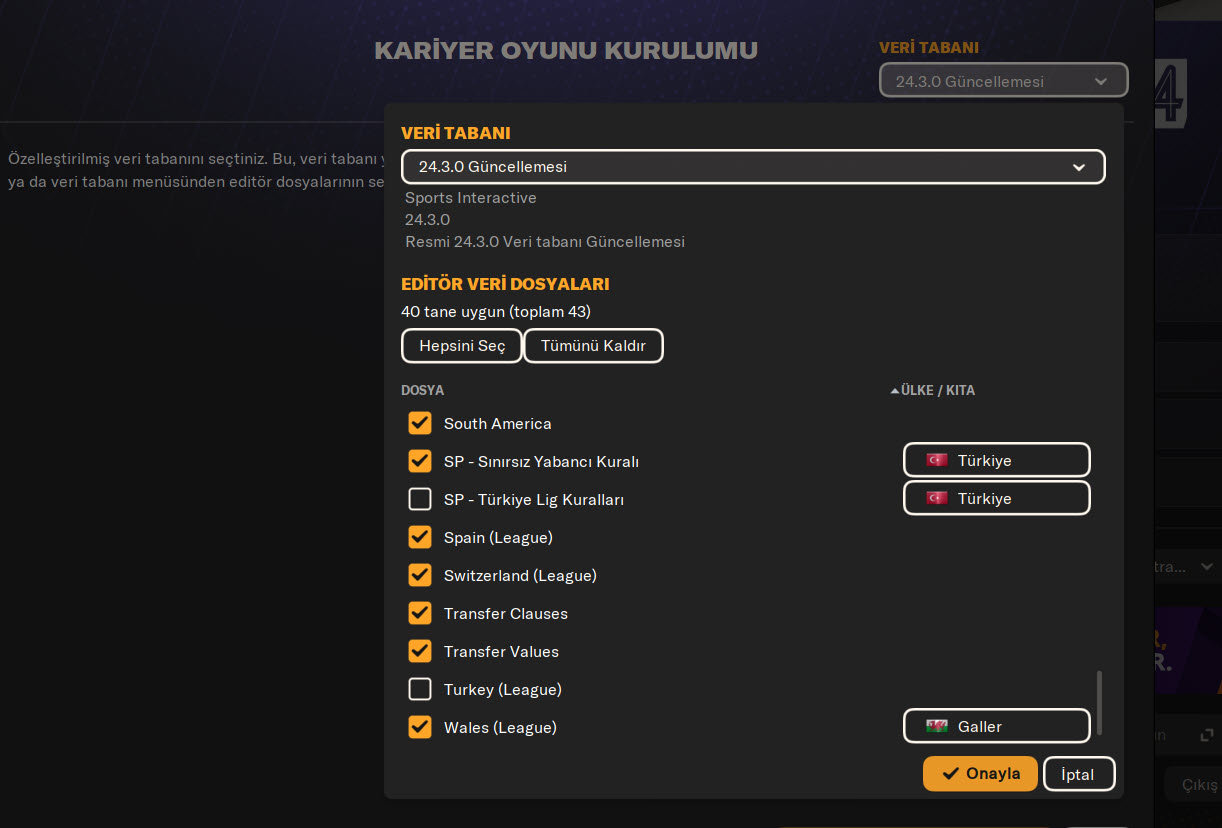Click the file list scrollbar
1222x828 pixels.
pyautogui.click(x=1099, y=702)
